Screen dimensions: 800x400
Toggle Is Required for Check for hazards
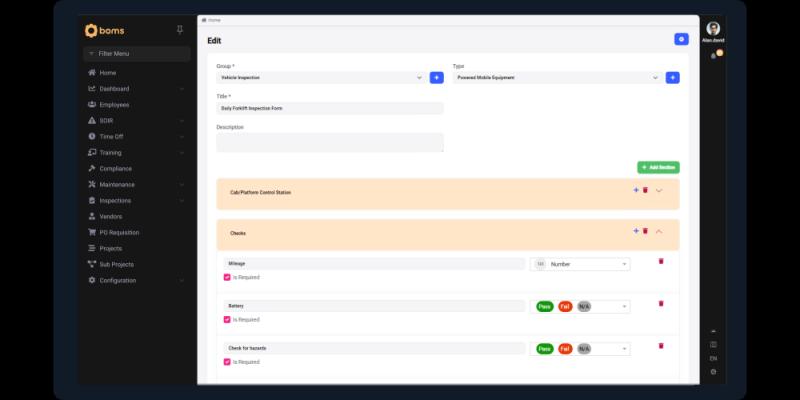tap(227, 362)
